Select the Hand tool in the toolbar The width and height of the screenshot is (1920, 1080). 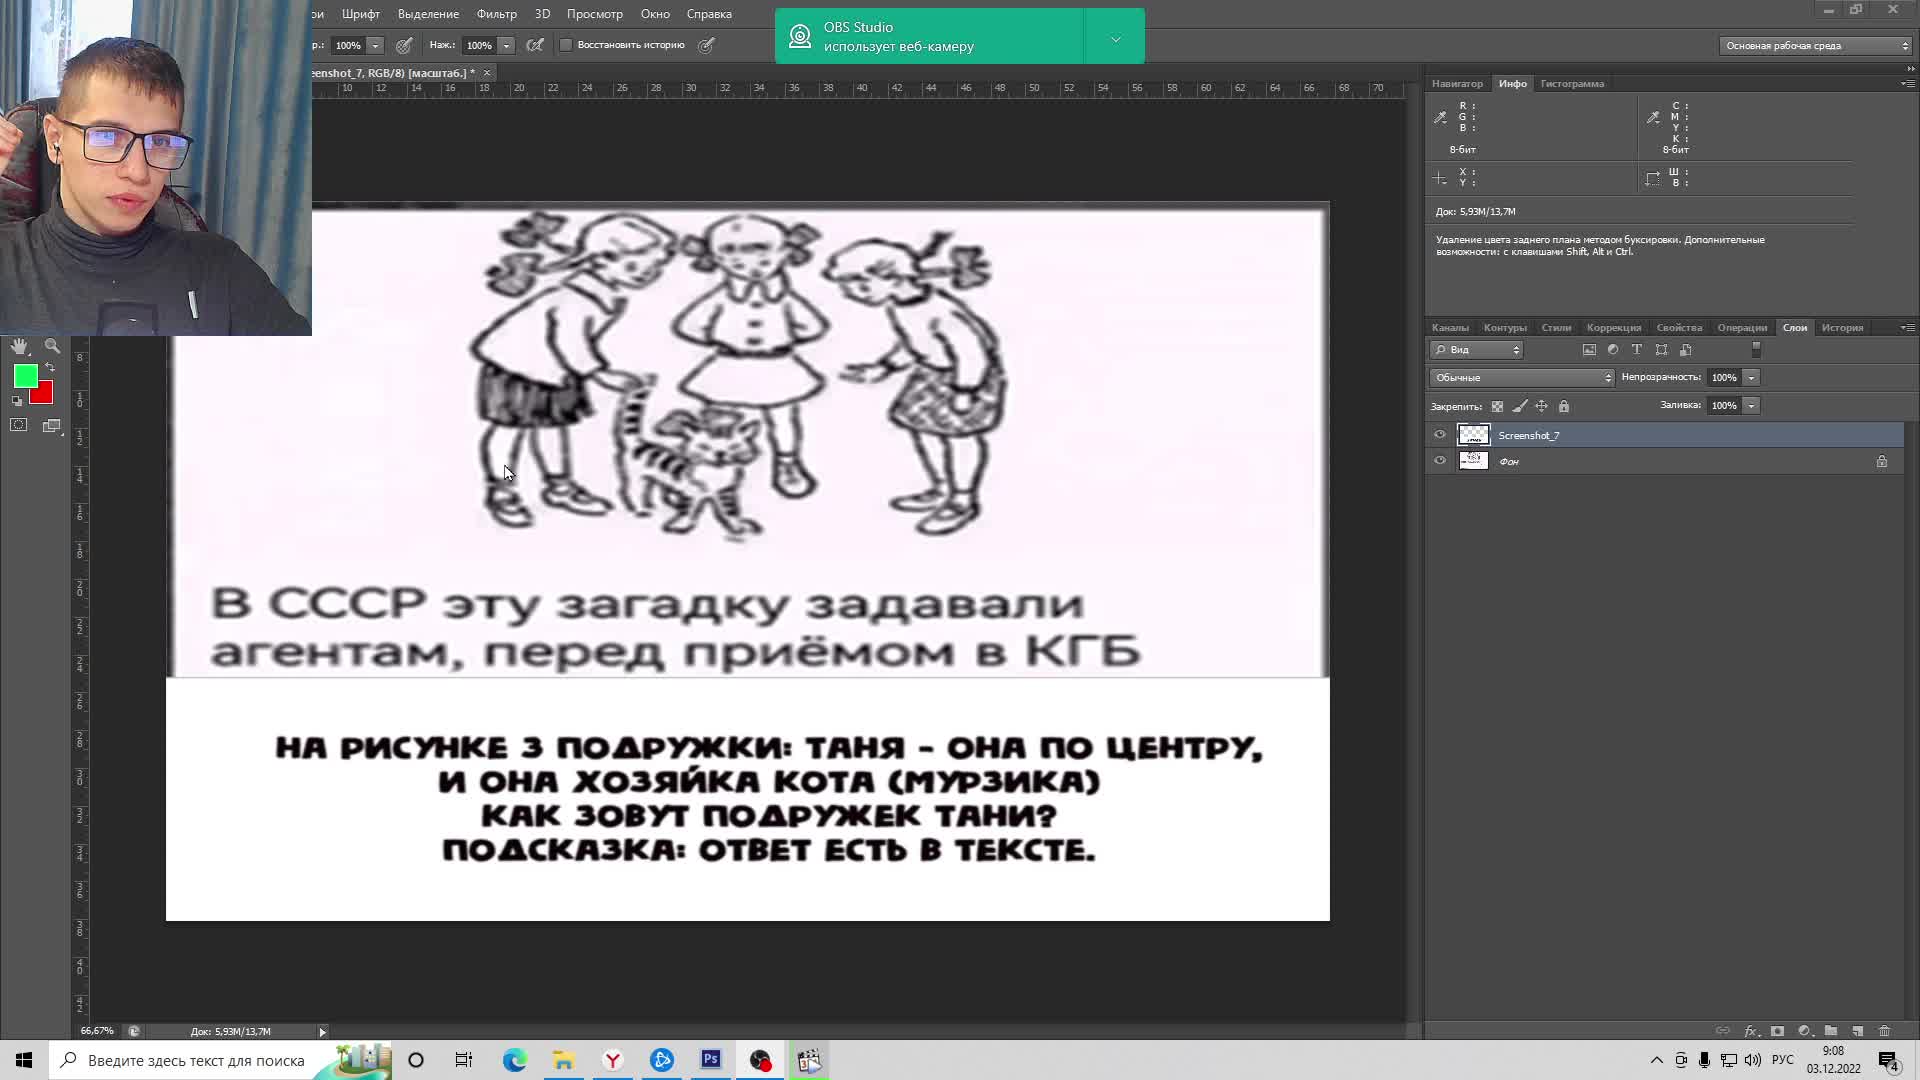pos(19,346)
